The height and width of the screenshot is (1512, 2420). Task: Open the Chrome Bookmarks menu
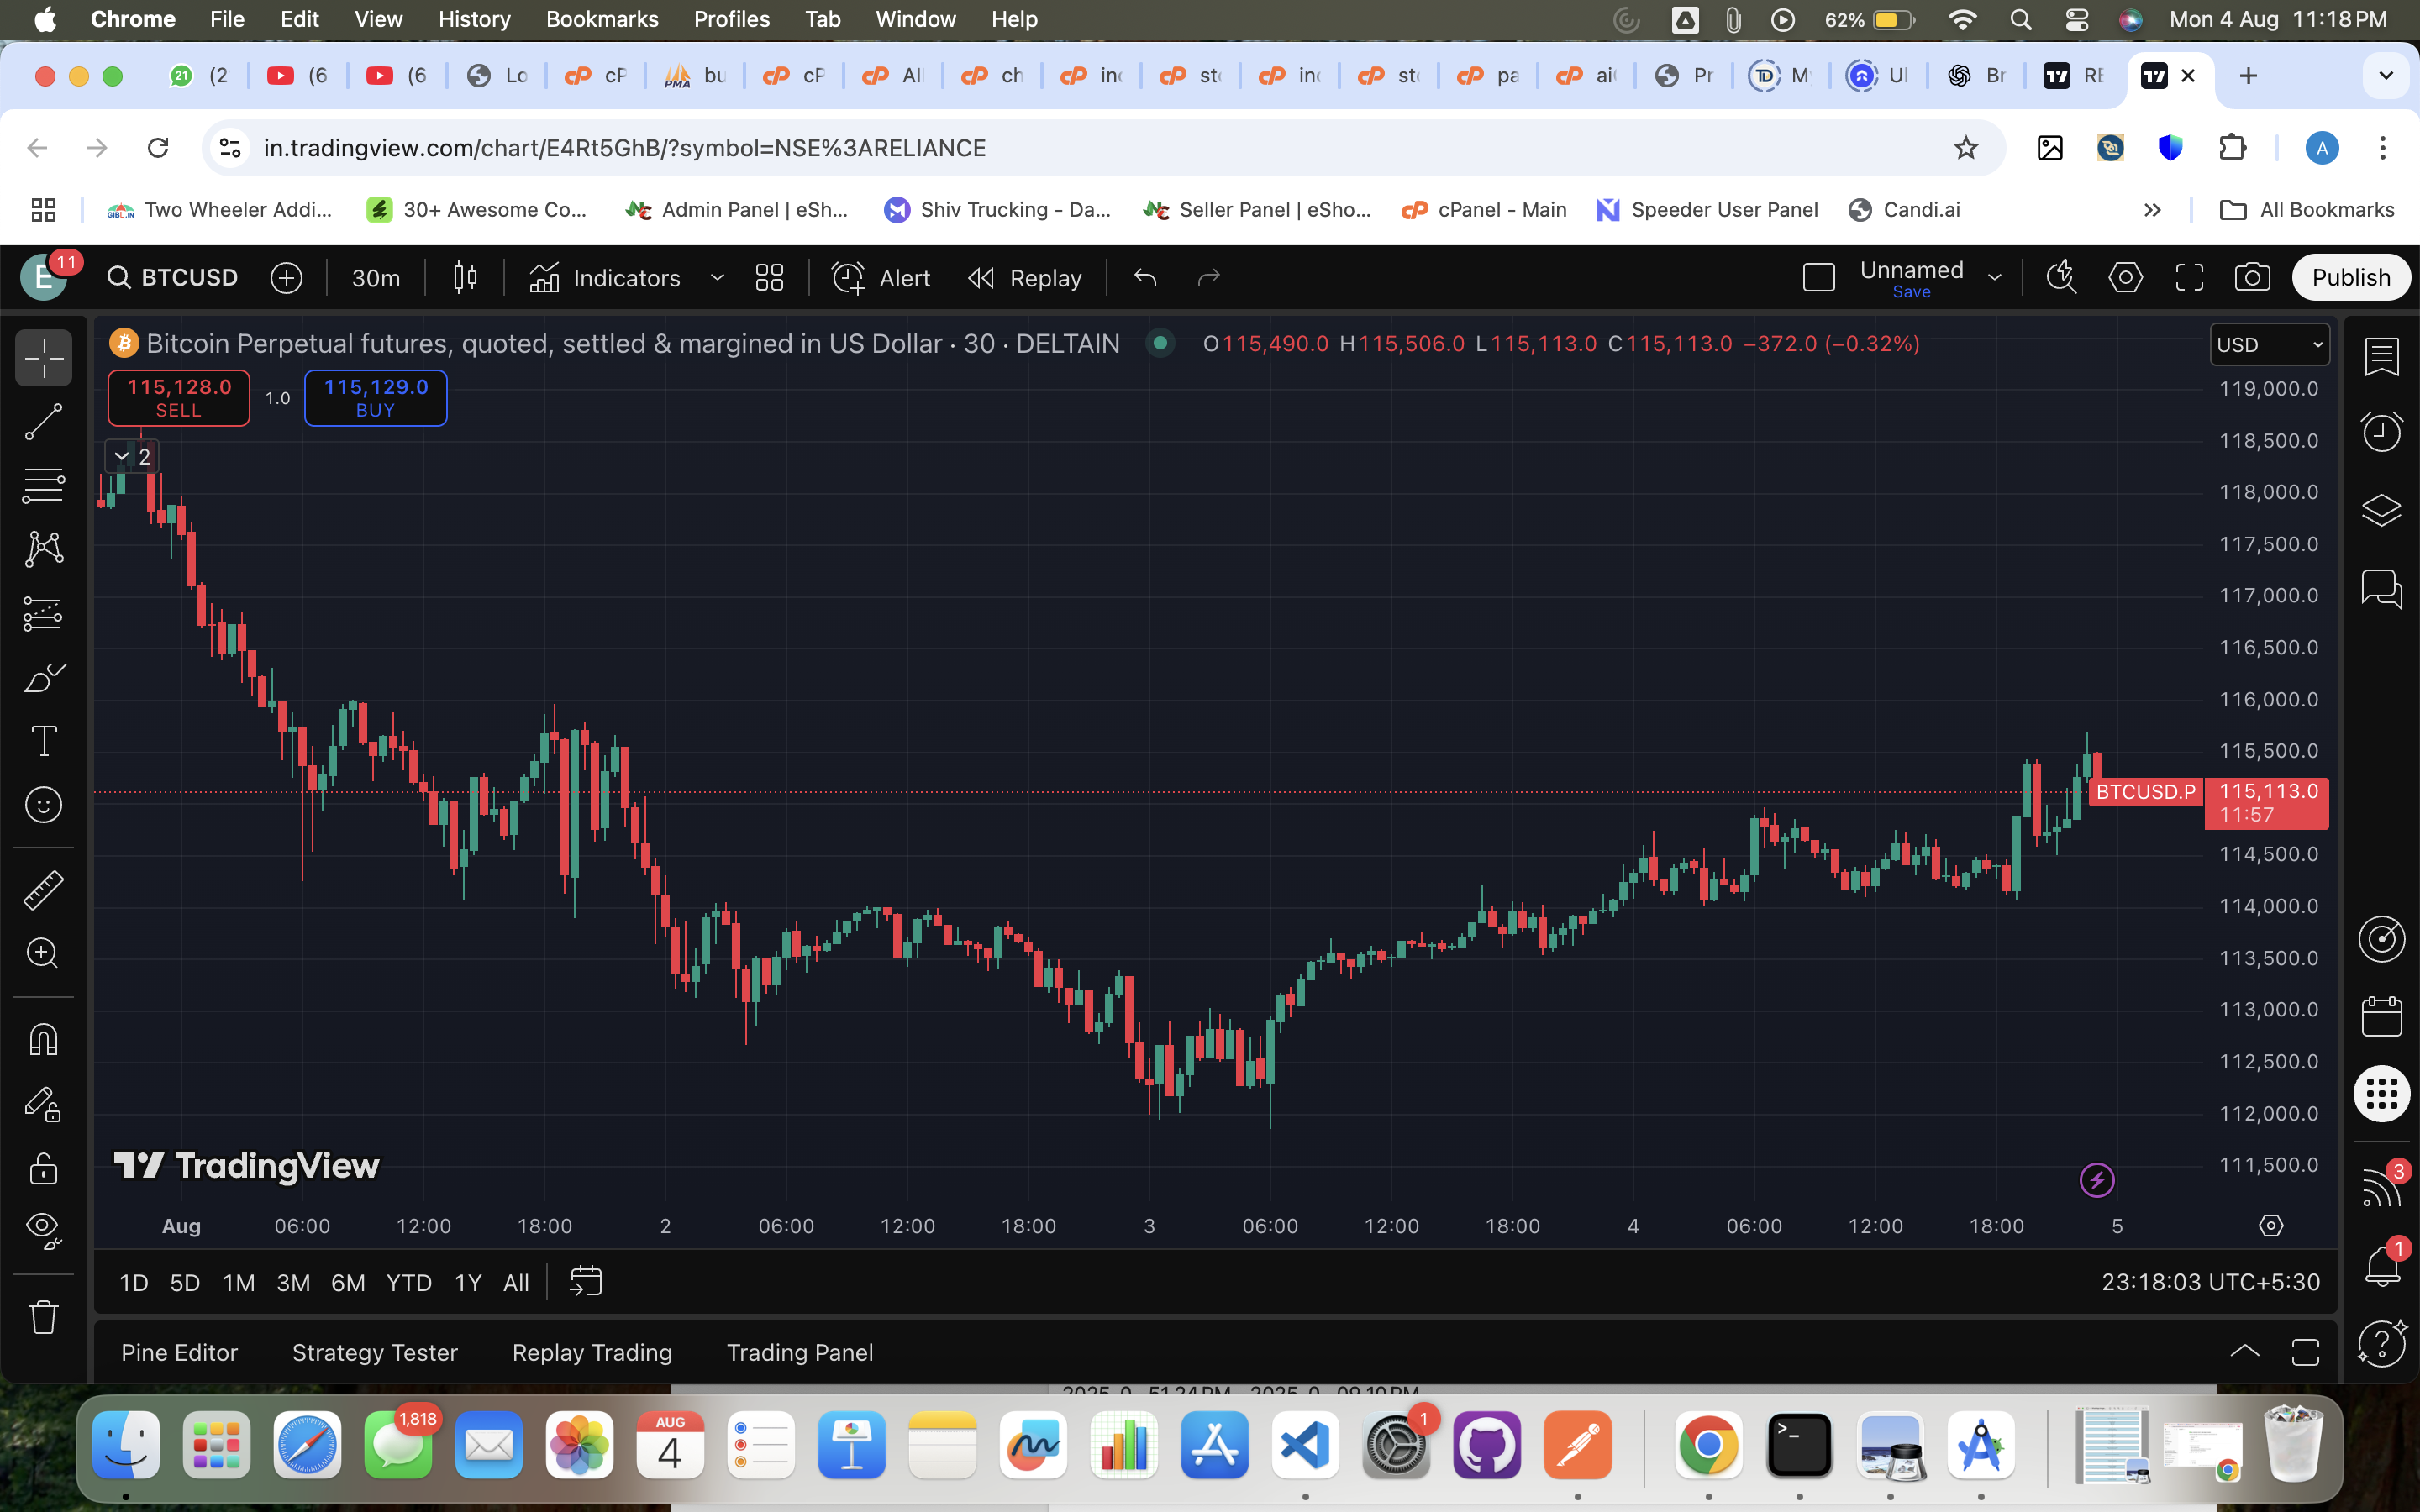[601, 19]
